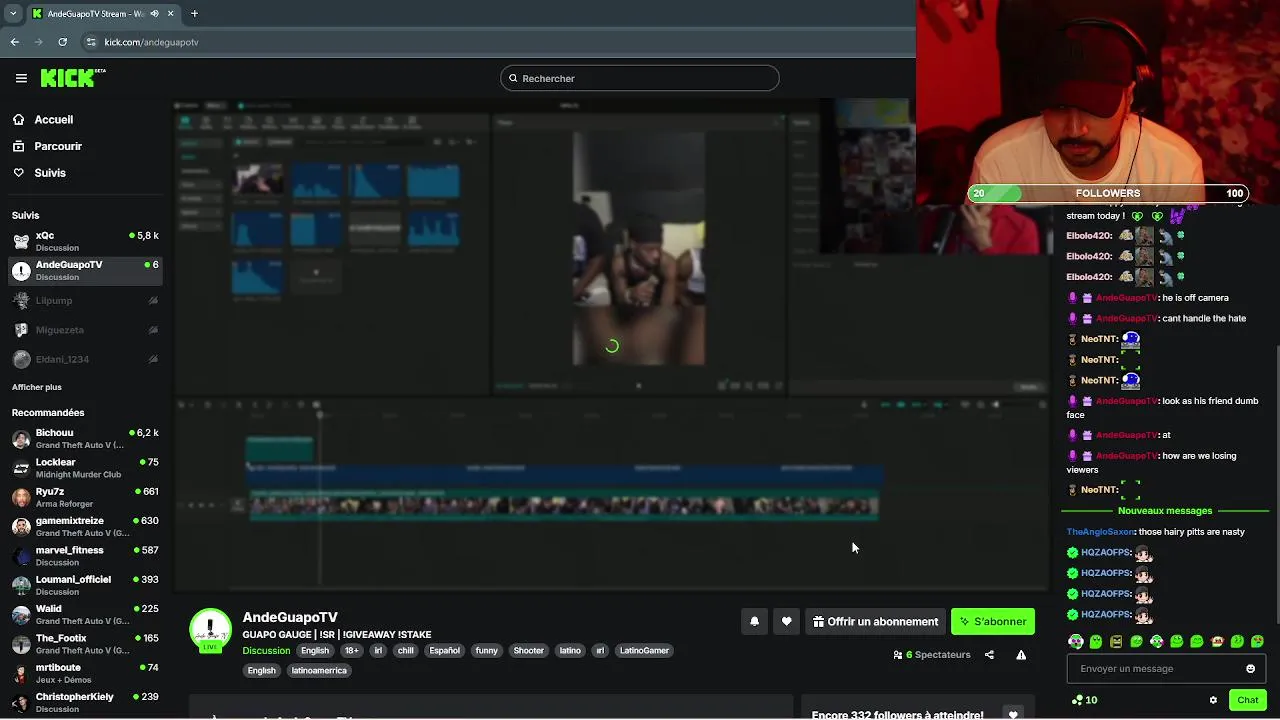Image resolution: width=1280 pixels, height=720 pixels.
Task: Click the AndeGuapoTV LIVE avatar below player
Action: click(210, 630)
